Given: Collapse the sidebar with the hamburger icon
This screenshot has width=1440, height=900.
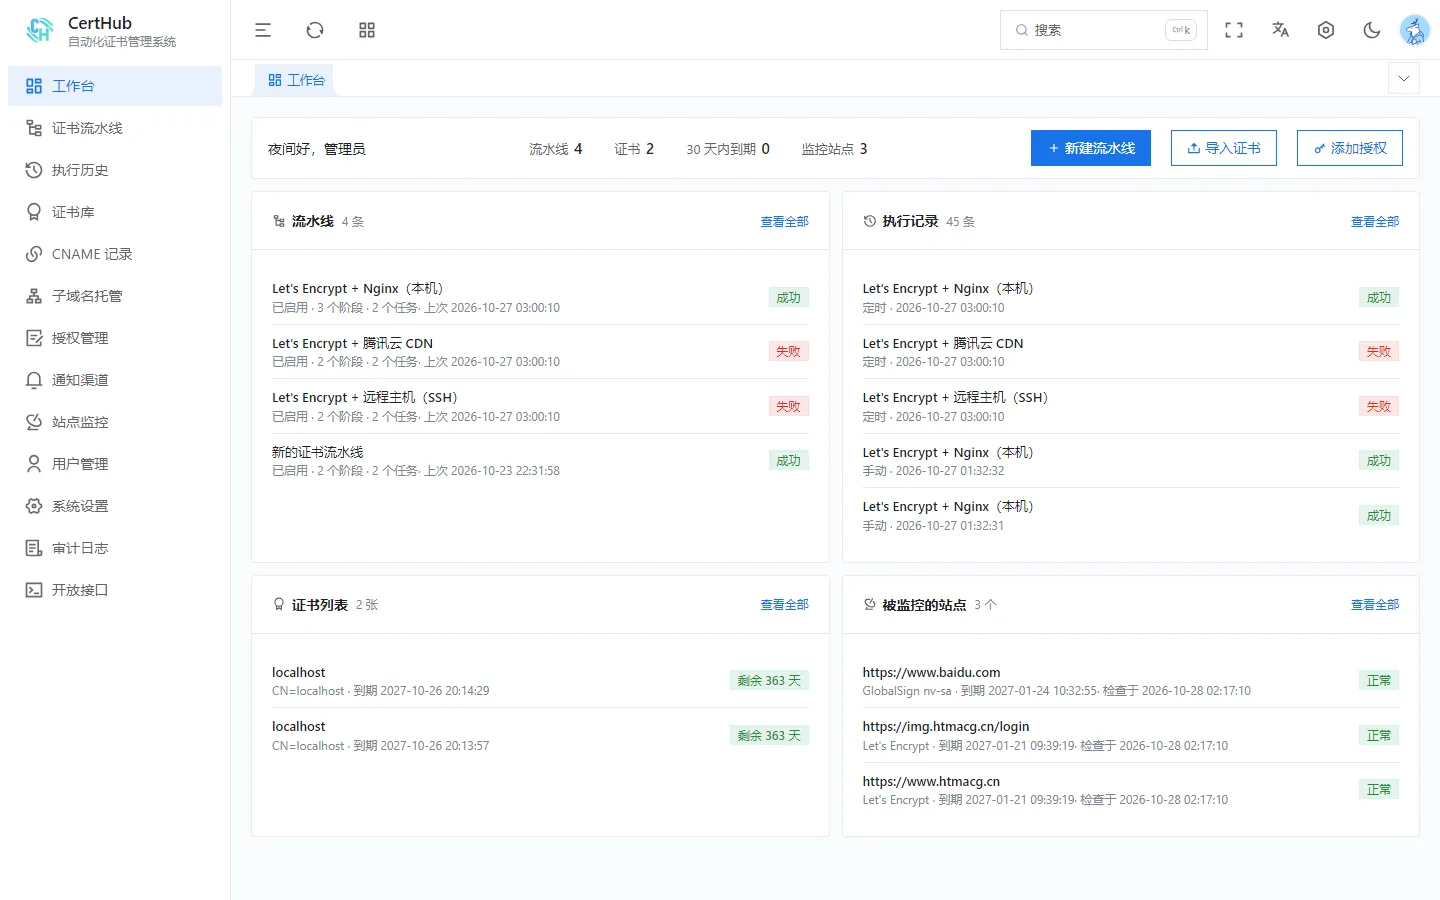Looking at the screenshot, I should click(263, 30).
